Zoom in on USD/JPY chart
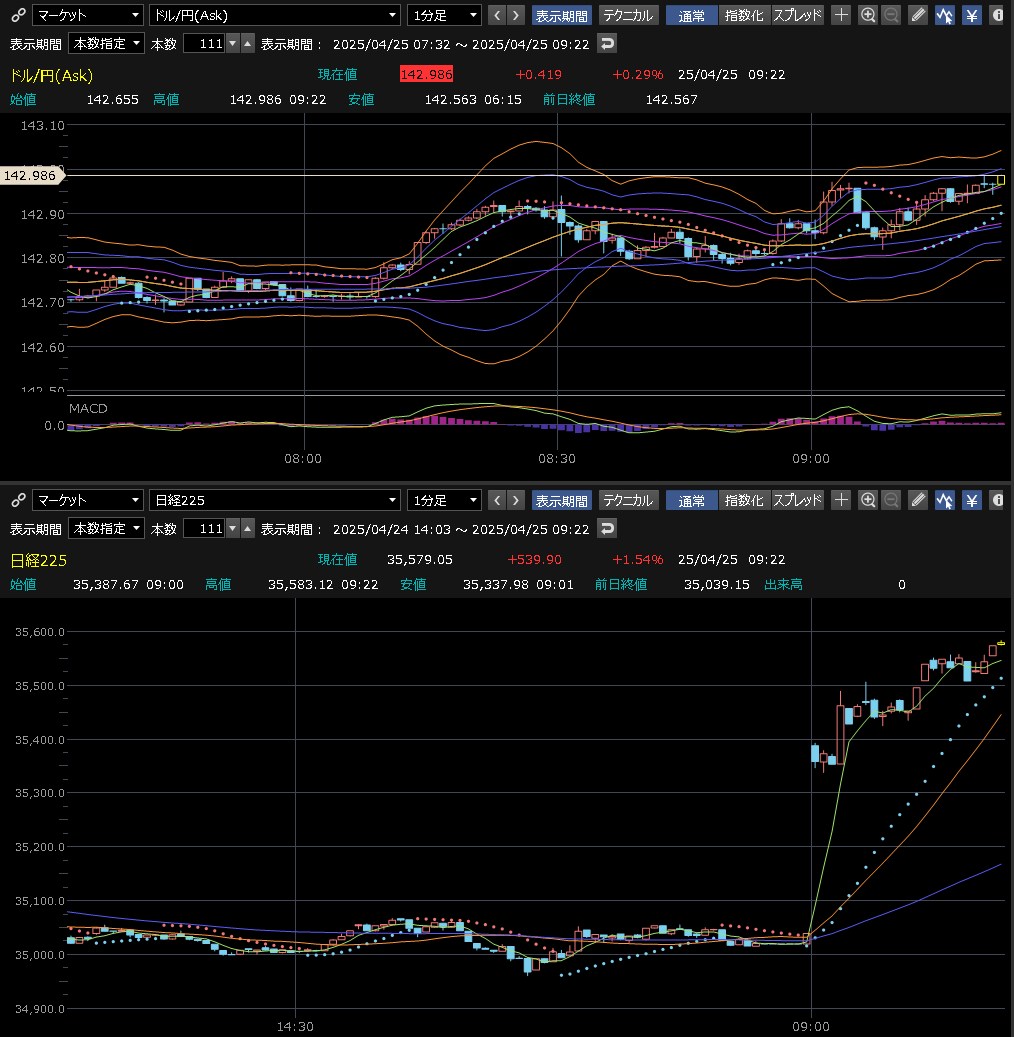The width and height of the screenshot is (1014, 1037). click(868, 15)
